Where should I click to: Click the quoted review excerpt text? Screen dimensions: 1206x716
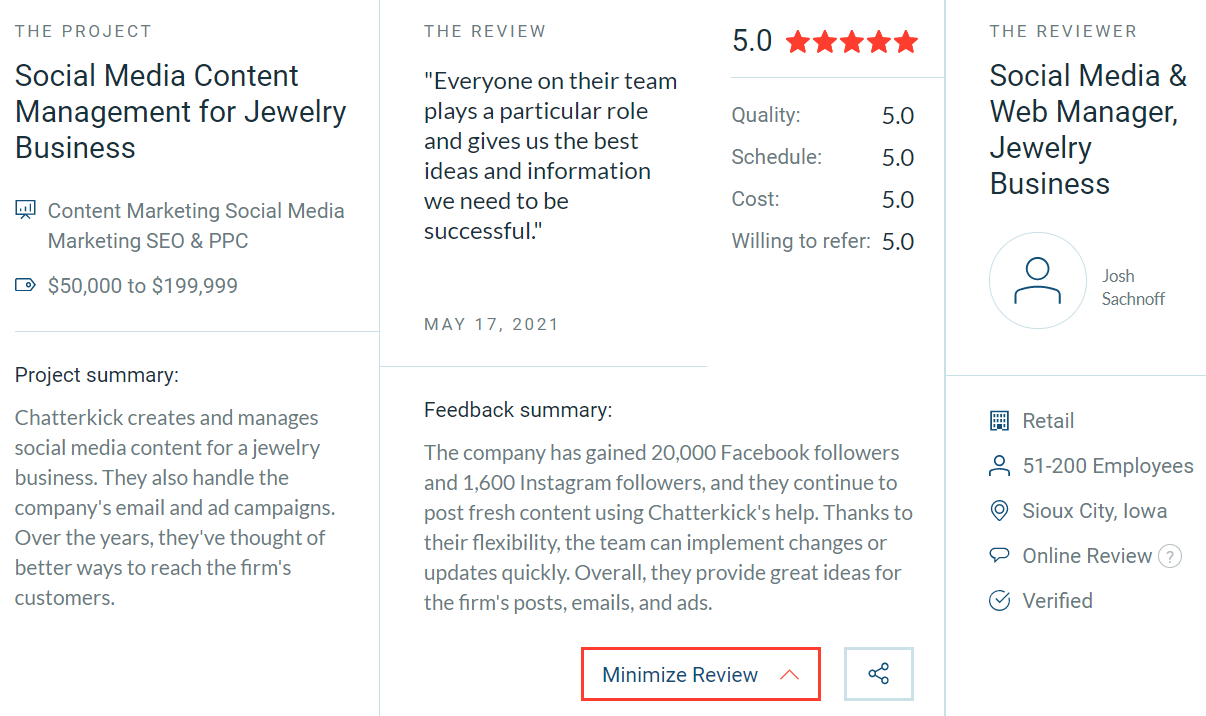[550, 156]
